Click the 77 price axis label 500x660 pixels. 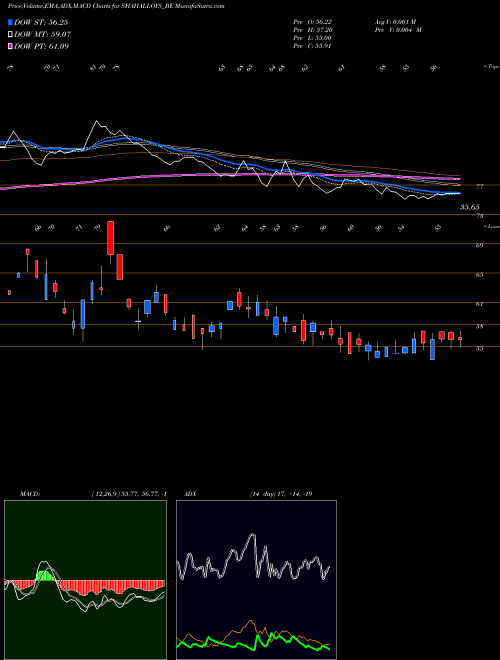point(479,186)
